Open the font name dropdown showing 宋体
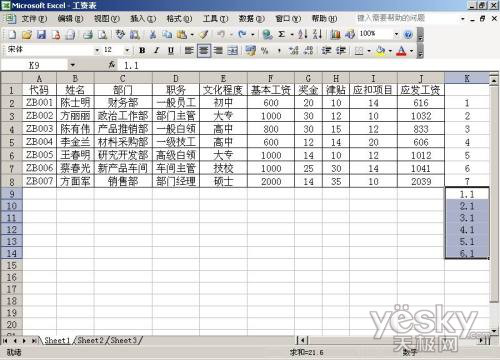 [97, 51]
